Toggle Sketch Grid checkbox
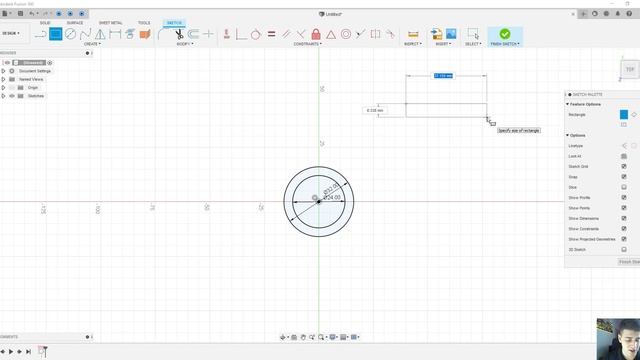Viewport: 640px width, 360px height. coord(624,167)
